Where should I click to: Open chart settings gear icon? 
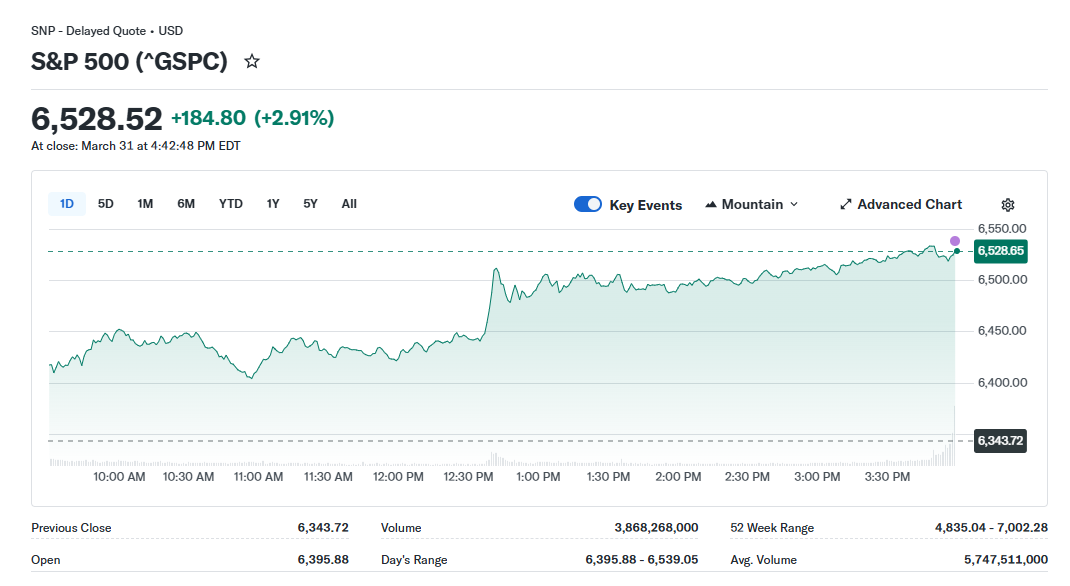click(x=1008, y=205)
